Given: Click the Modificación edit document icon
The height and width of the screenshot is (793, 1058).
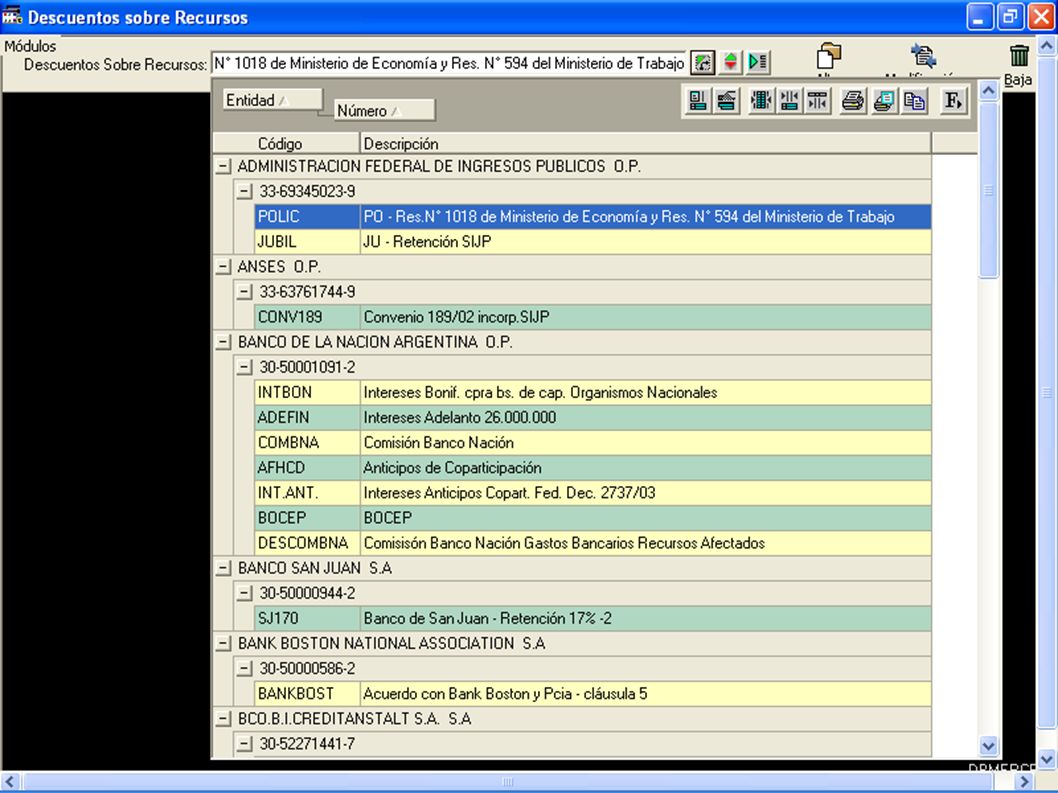Looking at the screenshot, I should [x=922, y=57].
